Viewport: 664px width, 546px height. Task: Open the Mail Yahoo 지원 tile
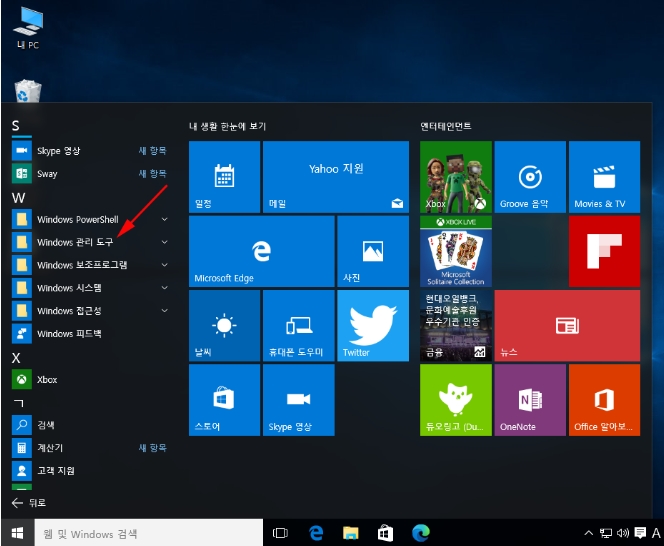336,177
